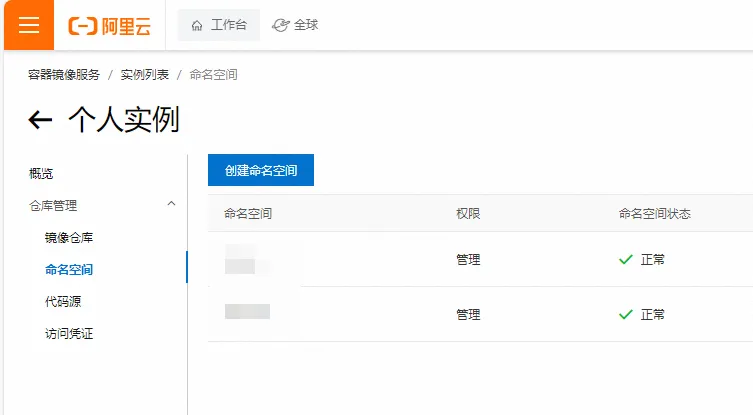This screenshot has height=415, width=753.
Task: Click the second row's blurred namespace name
Action: point(246,312)
